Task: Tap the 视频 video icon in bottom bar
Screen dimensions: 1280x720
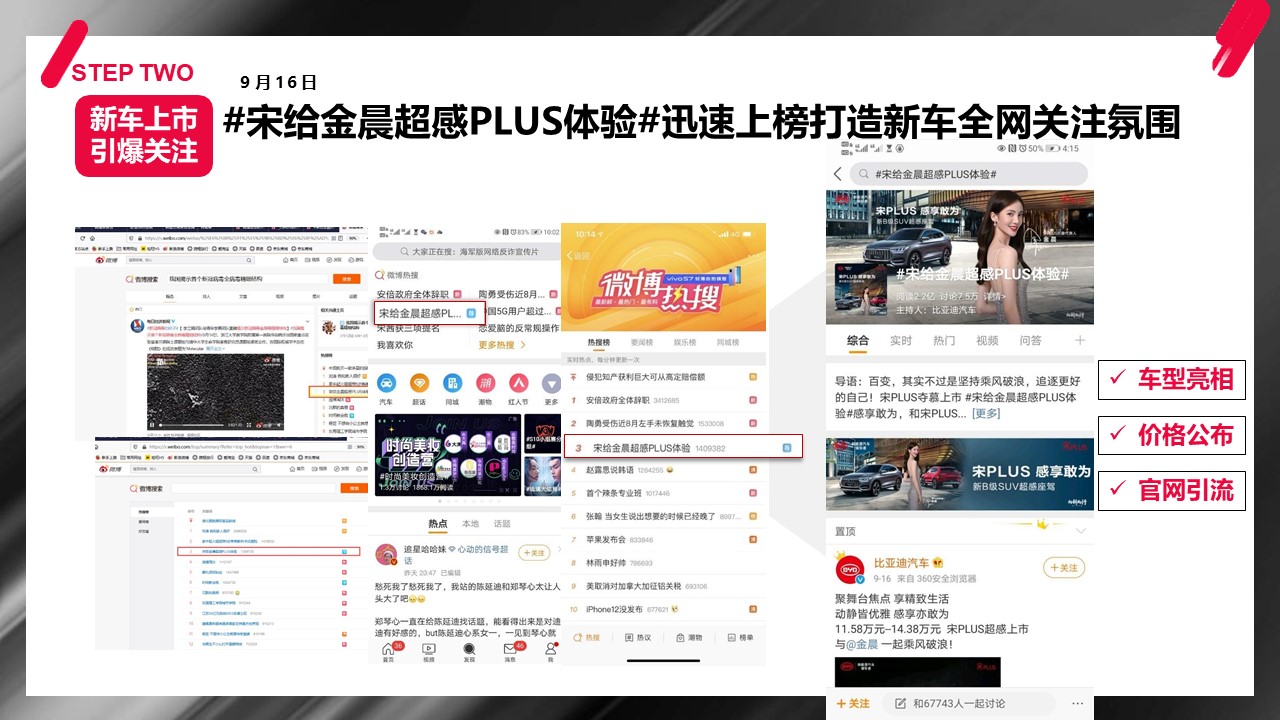Action: 429,651
